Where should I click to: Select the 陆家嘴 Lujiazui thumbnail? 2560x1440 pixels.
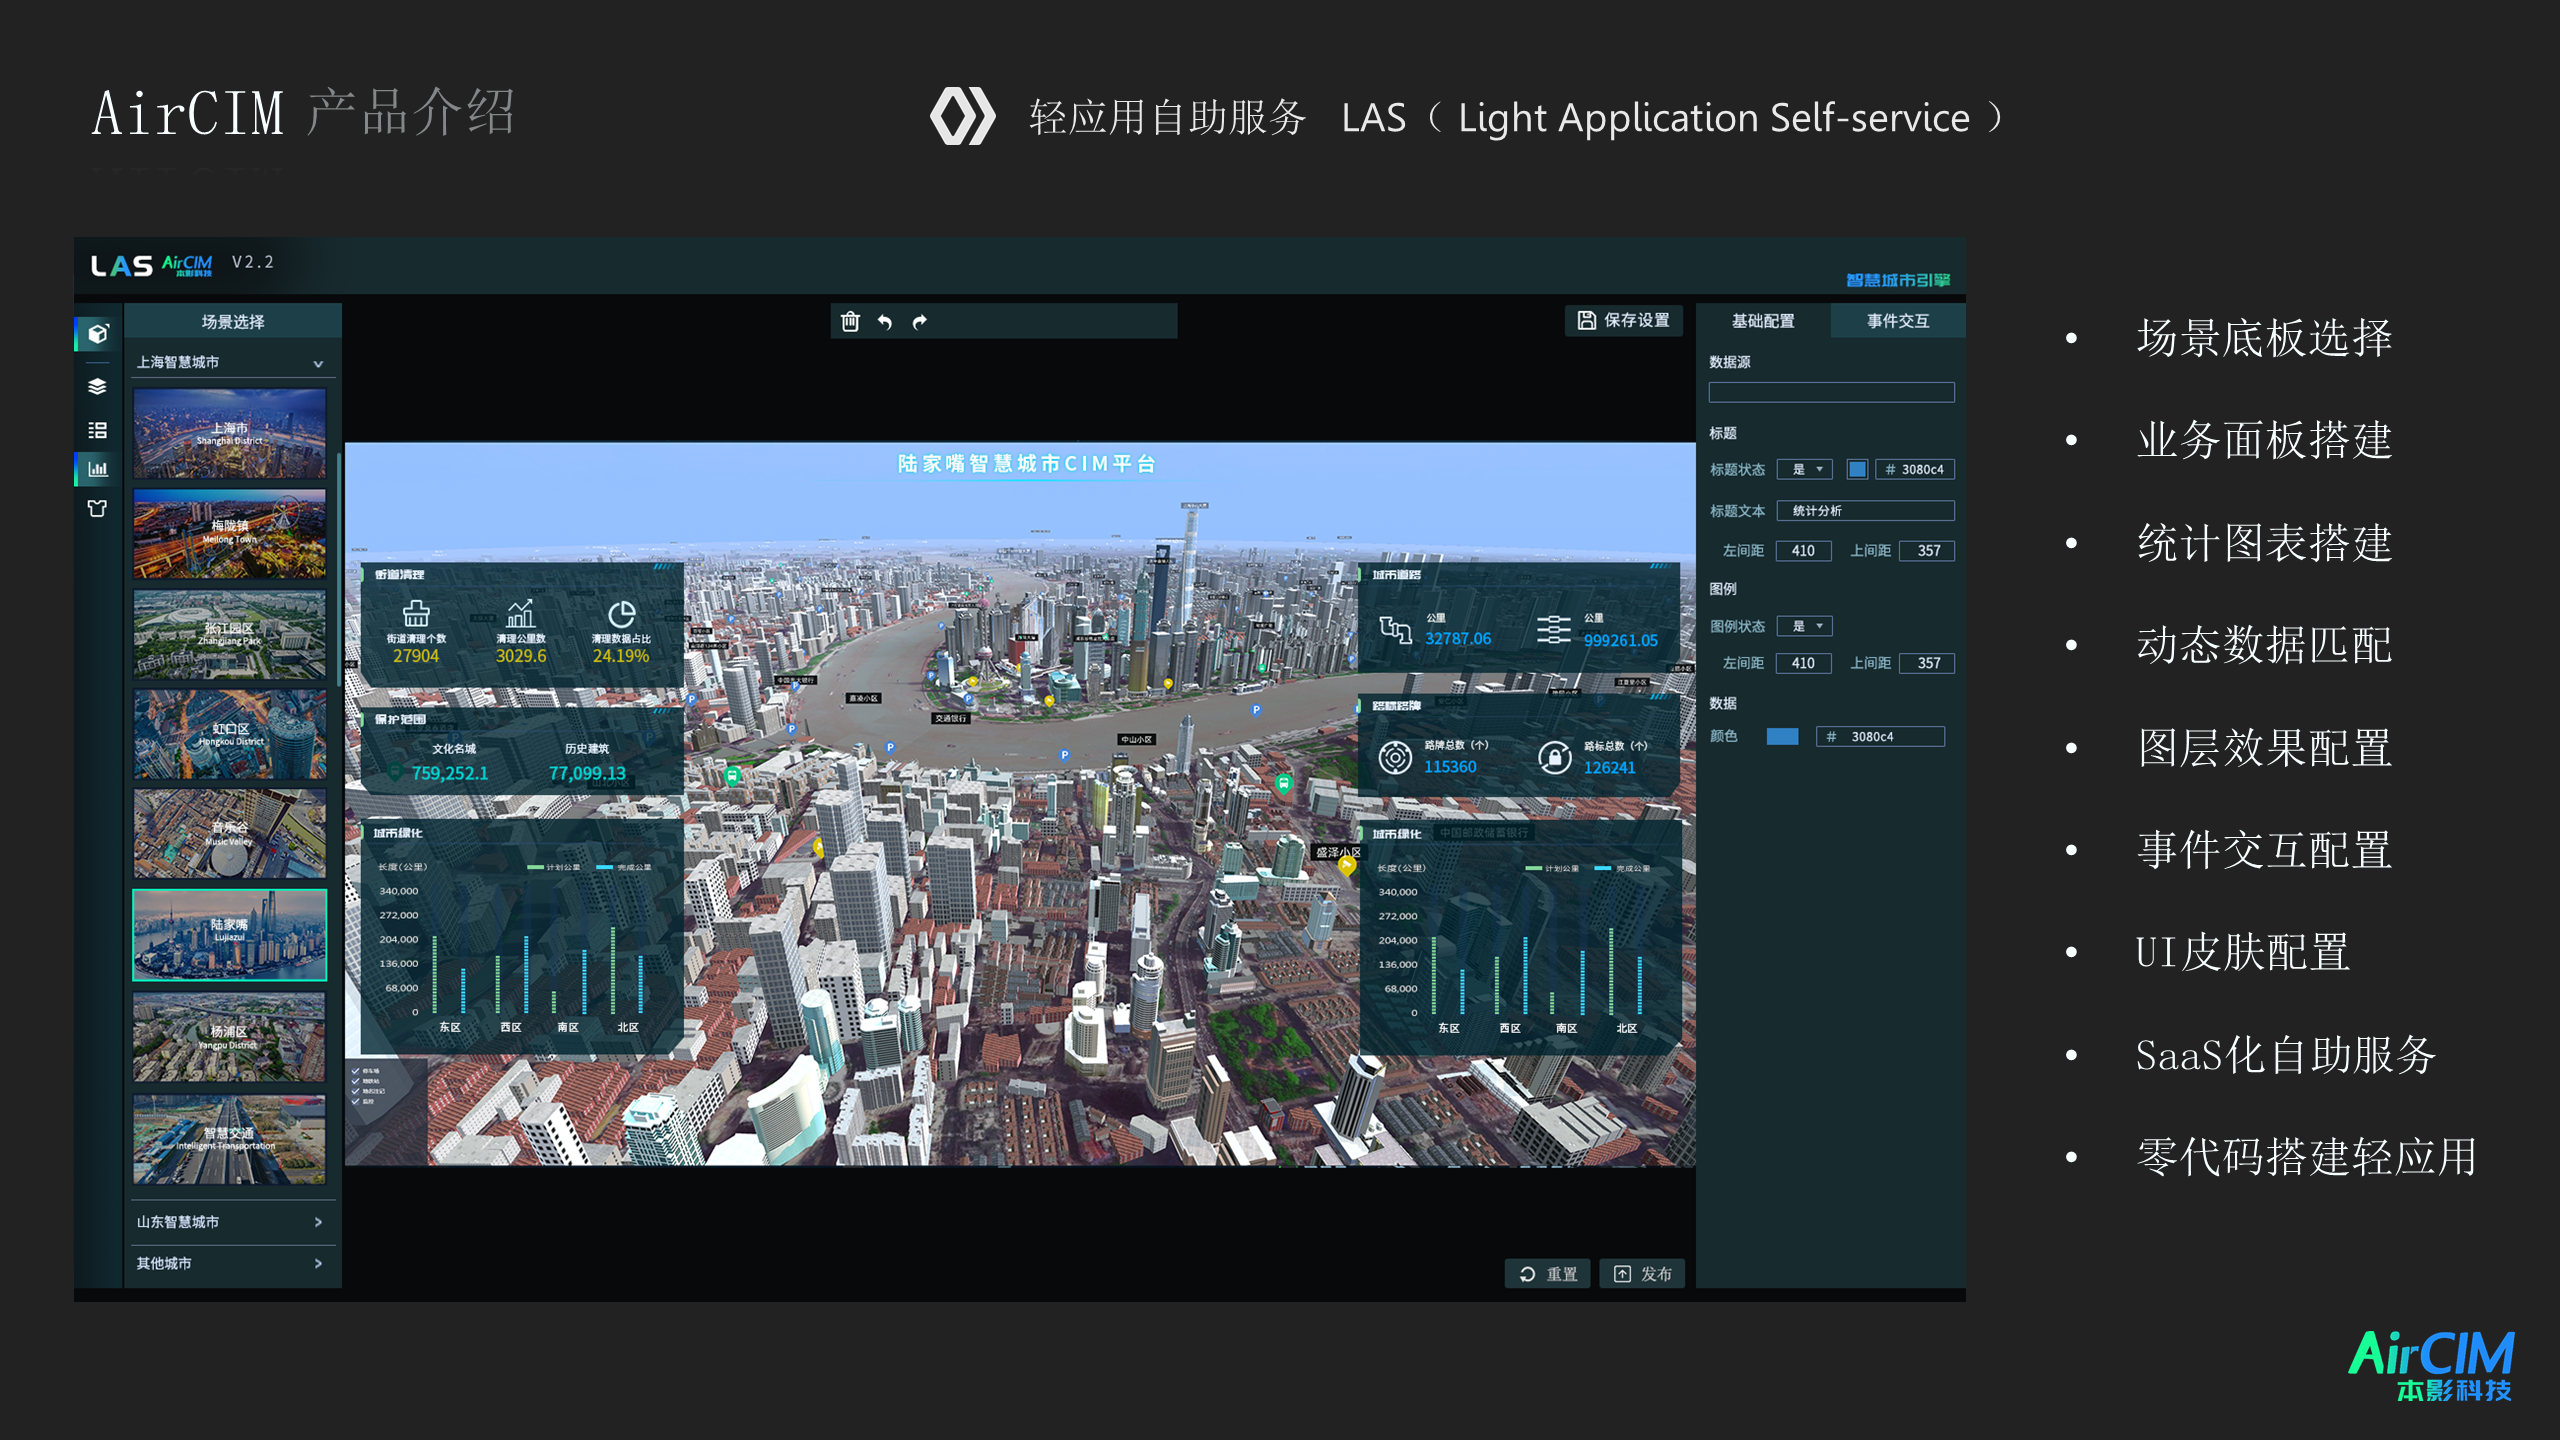[x=230, y=935]
